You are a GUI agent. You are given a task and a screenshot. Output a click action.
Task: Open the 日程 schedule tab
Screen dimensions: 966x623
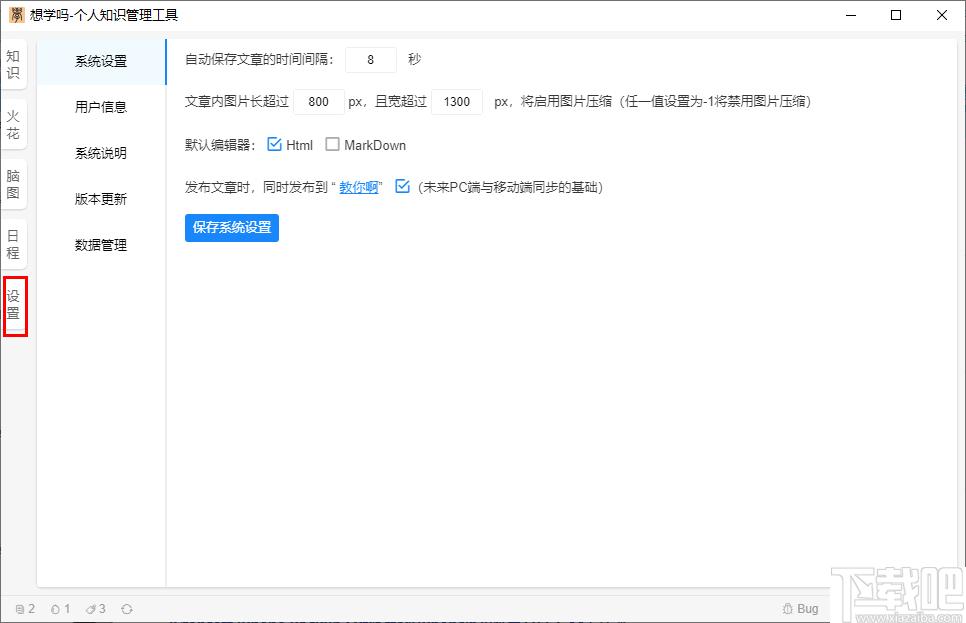tap(13, 244)
